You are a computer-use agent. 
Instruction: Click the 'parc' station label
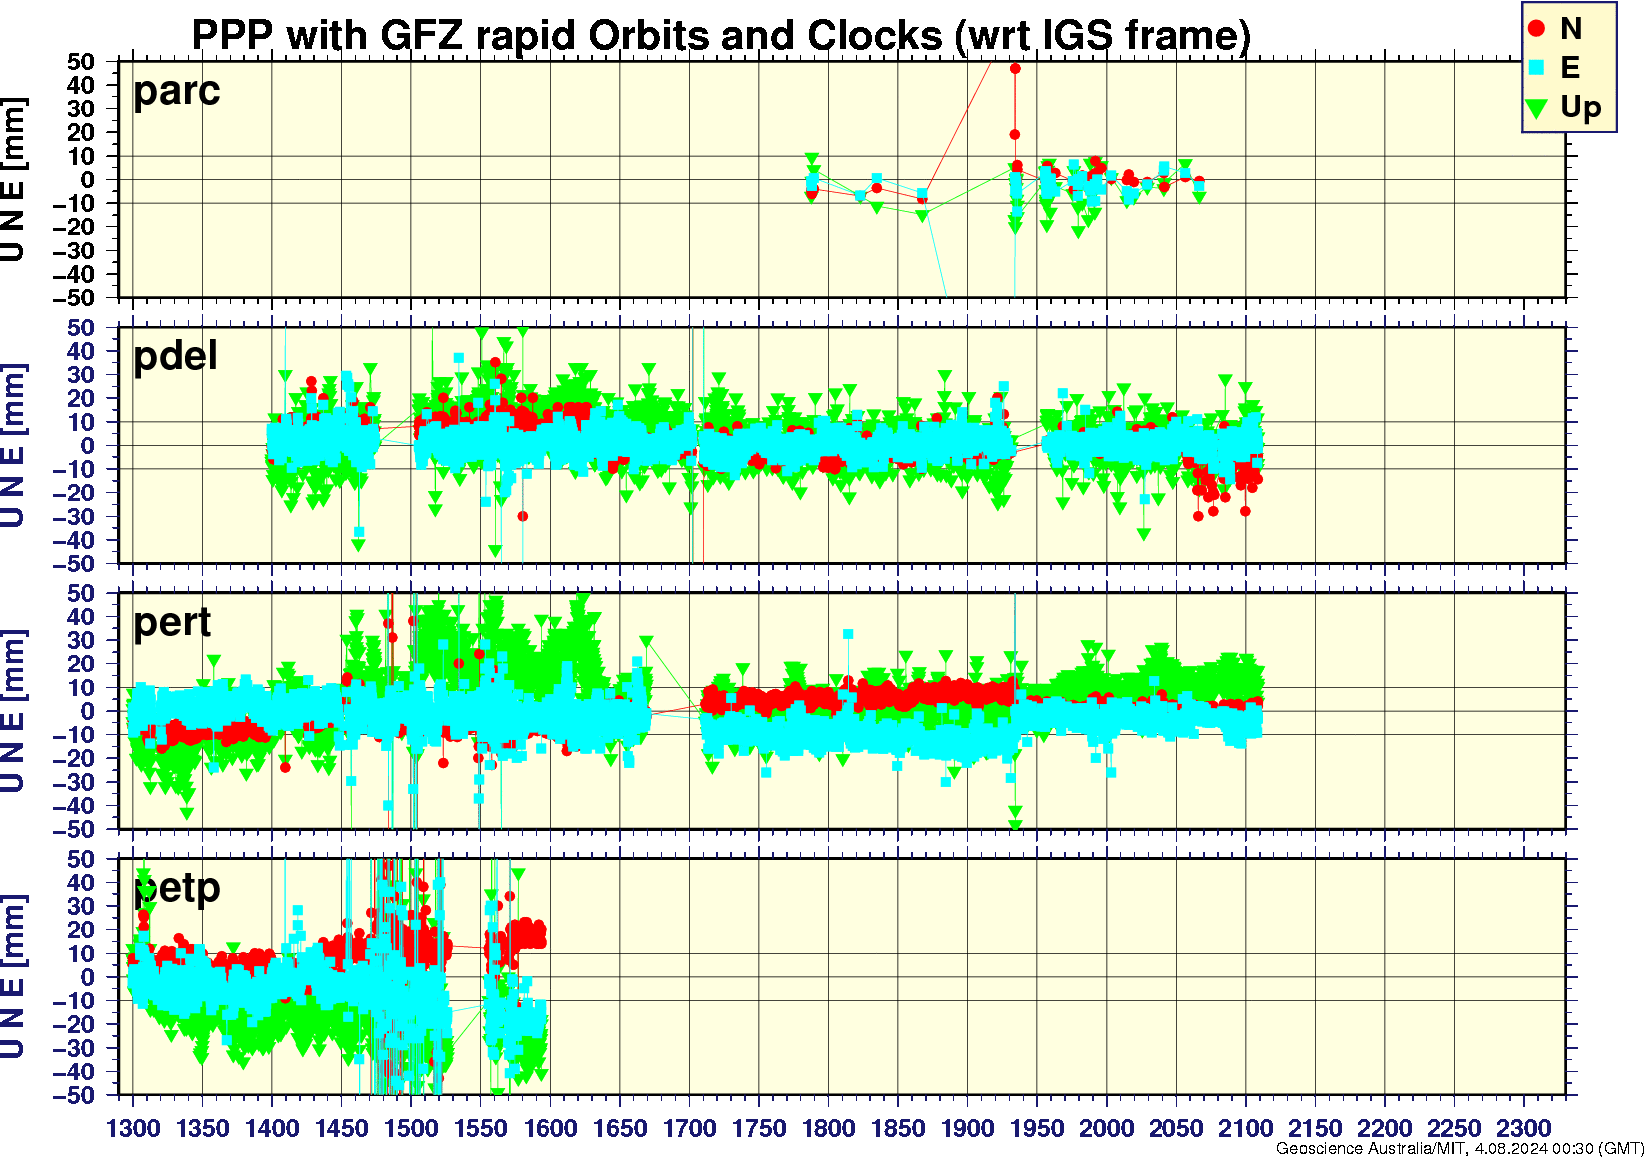(177, 91)
